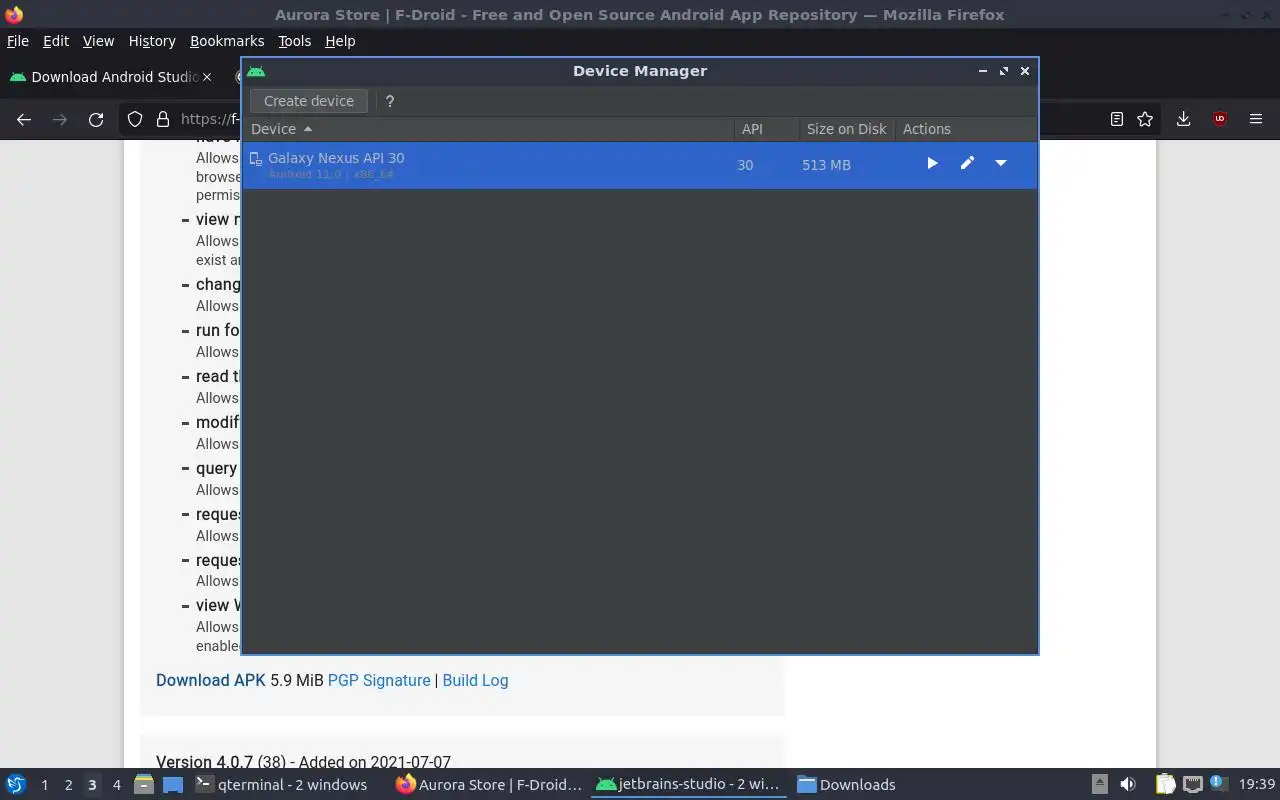Sort by Size on Disk column
Viewport: 1280px width, 800px height.
point(846,129)
